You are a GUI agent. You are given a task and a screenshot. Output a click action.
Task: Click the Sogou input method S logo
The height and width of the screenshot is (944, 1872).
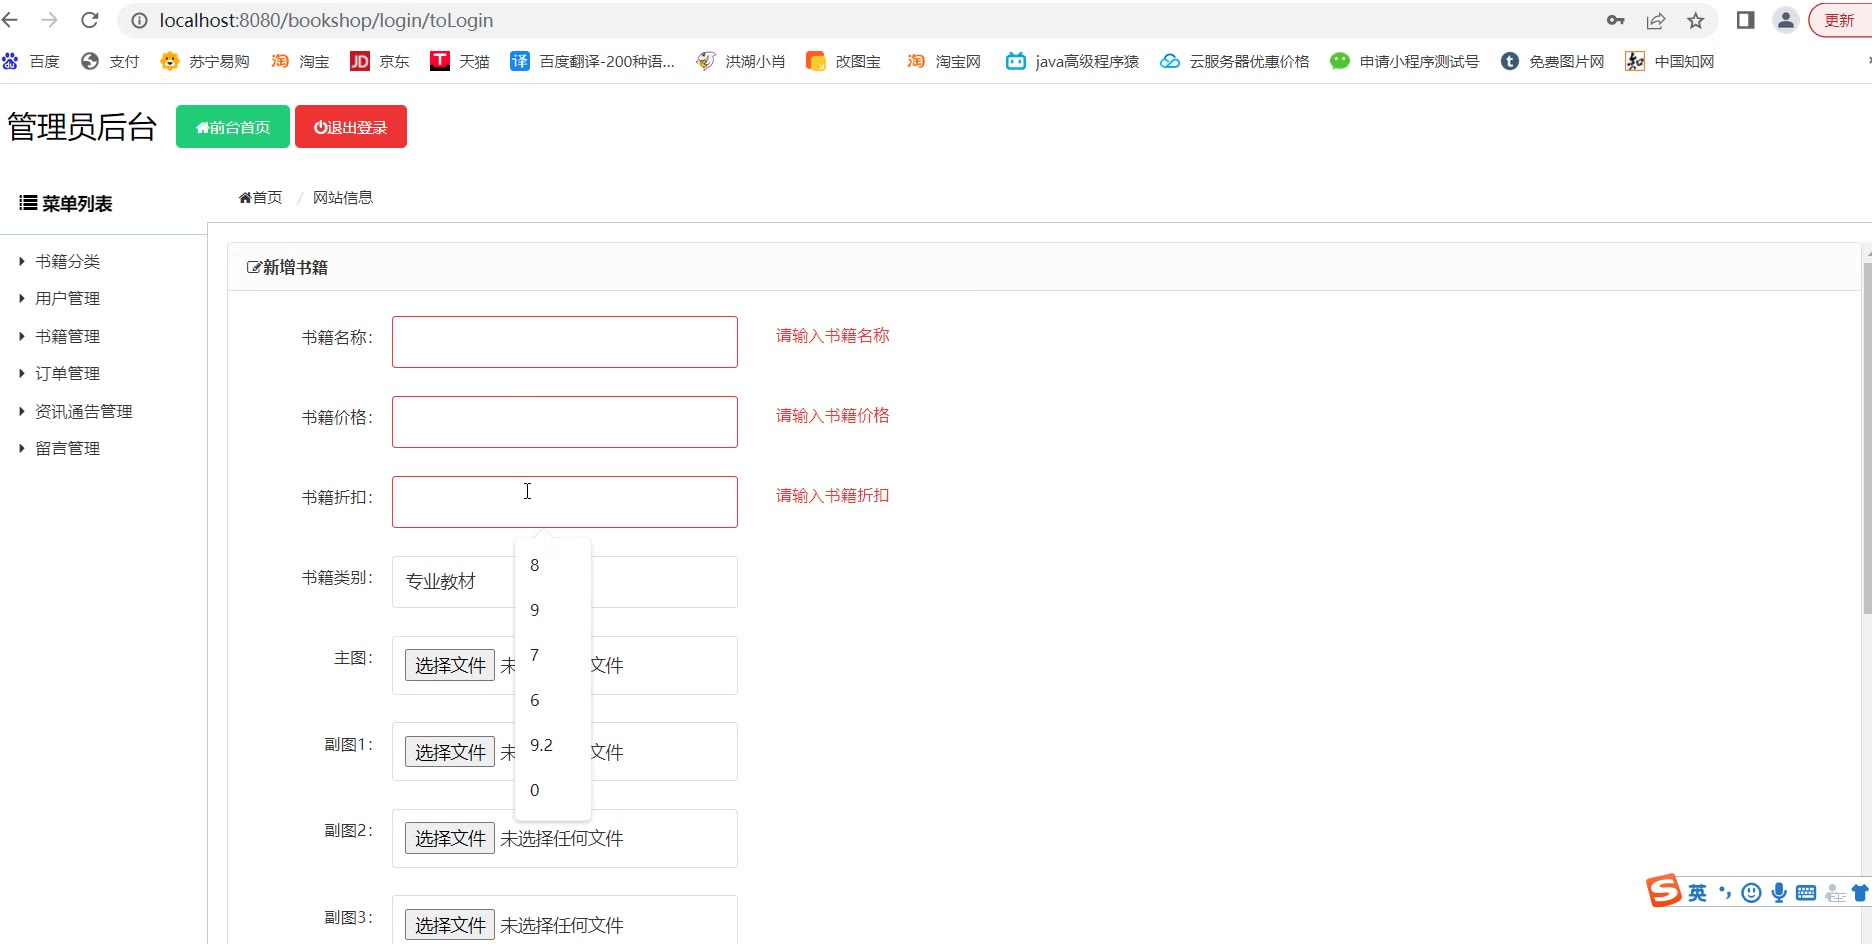(1664, 890)
